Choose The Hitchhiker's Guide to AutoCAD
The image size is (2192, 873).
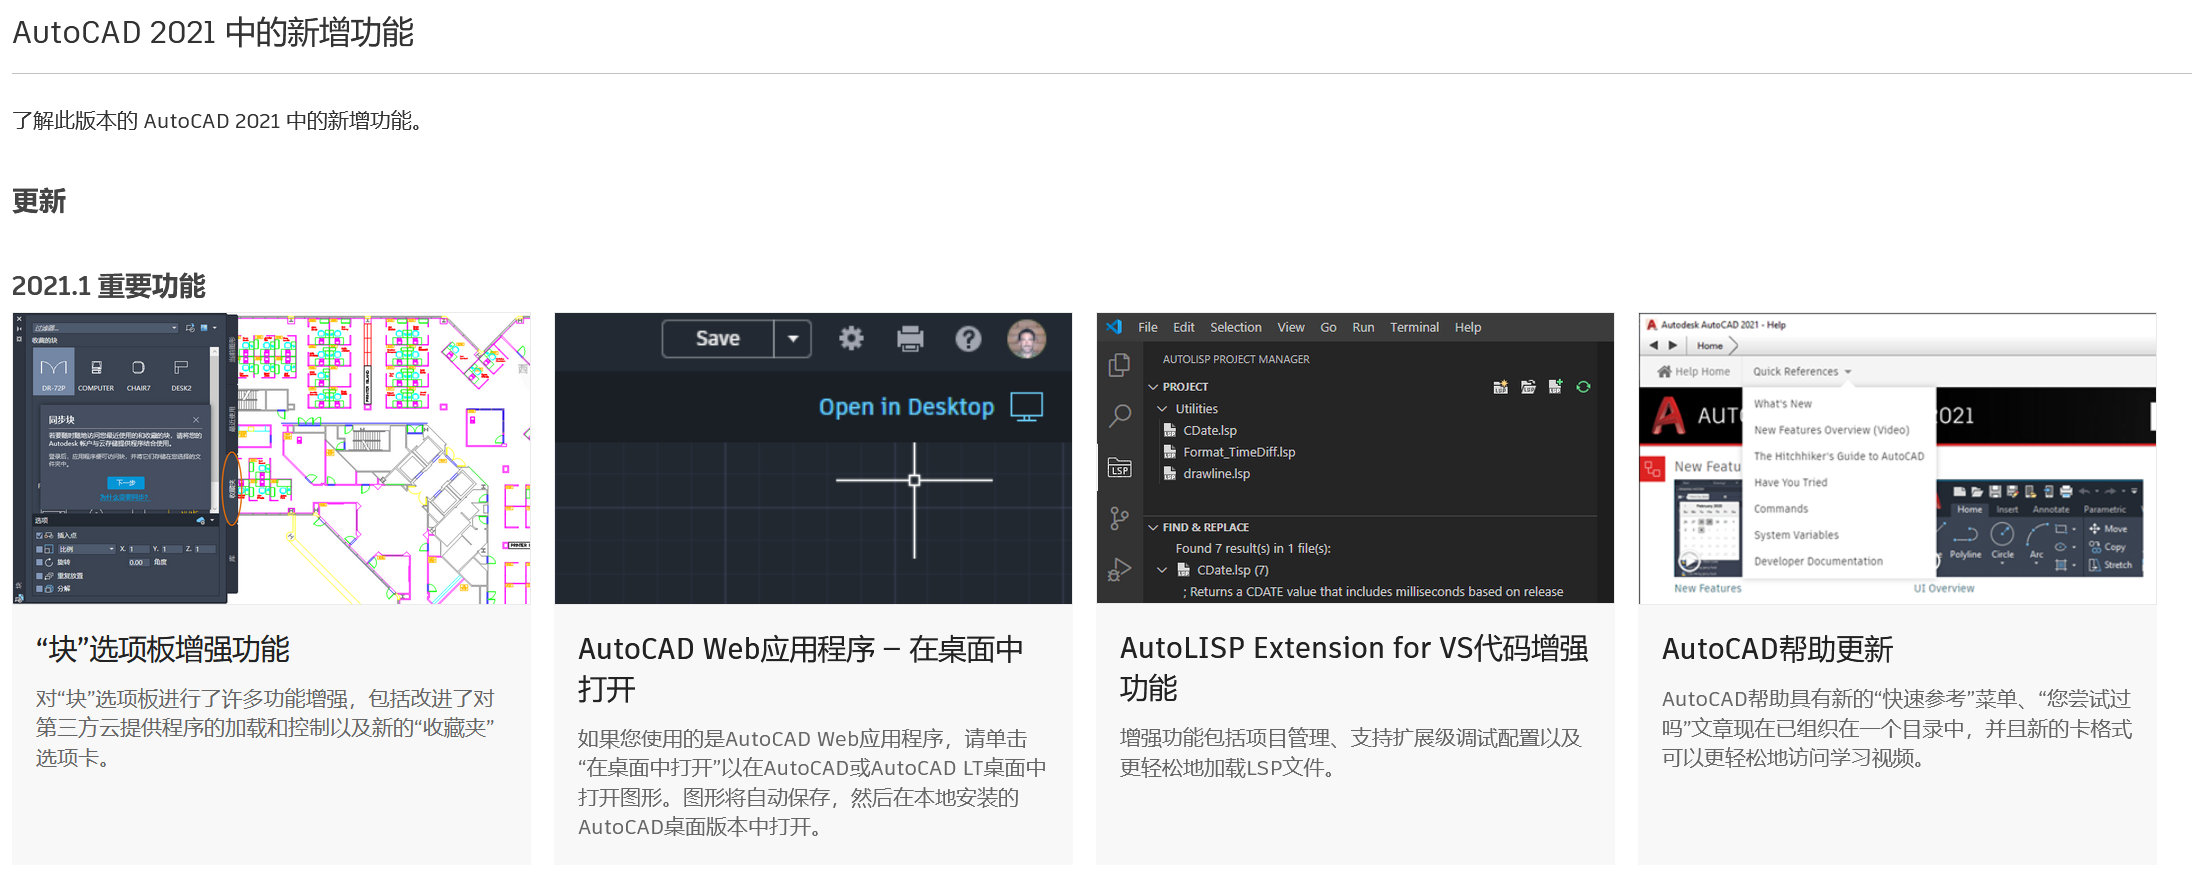(x=1839, y=456)
